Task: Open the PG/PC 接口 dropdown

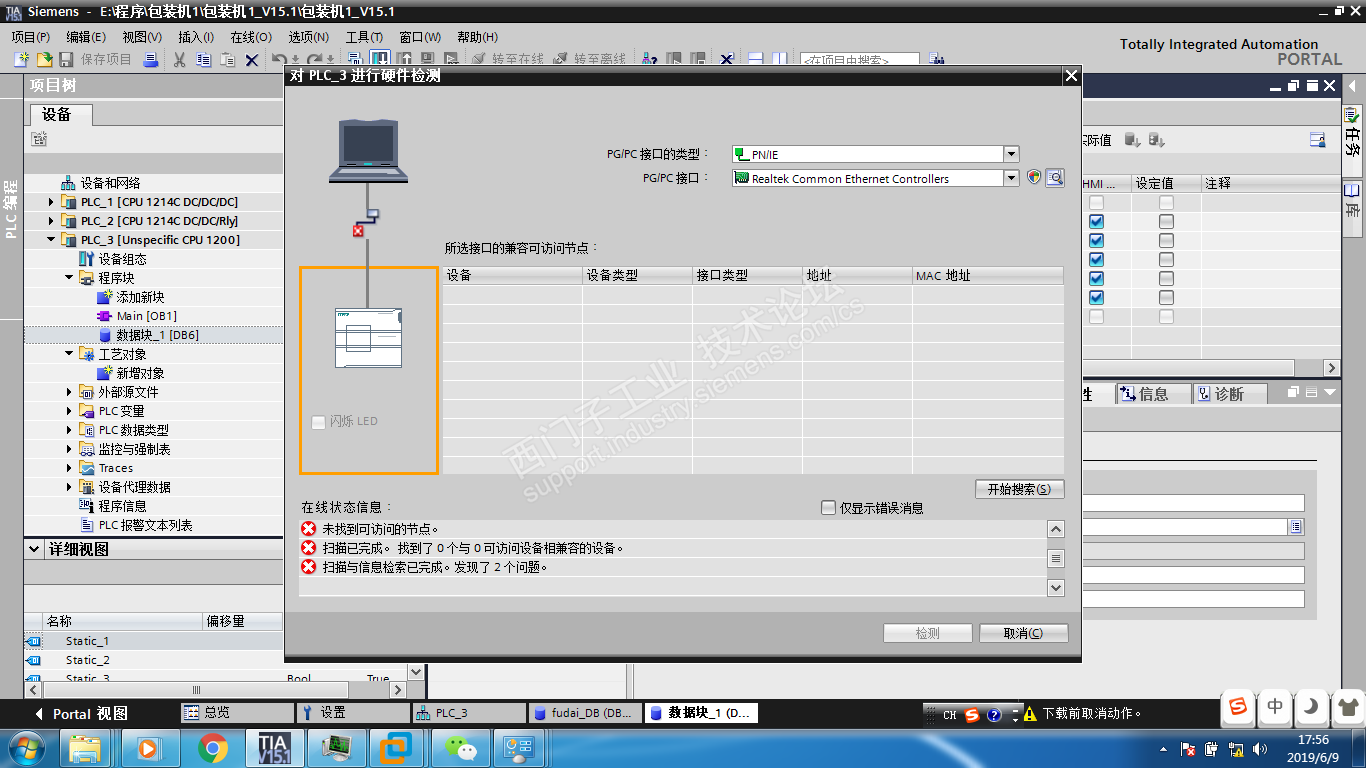Action: click(x=1011, y=178)
